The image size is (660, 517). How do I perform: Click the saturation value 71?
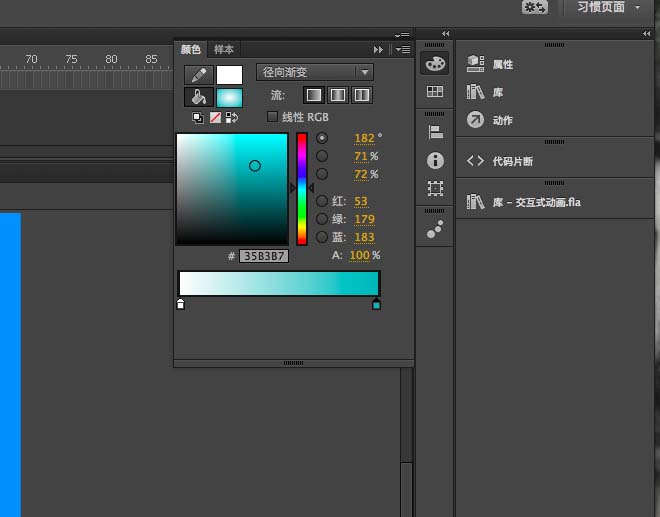361,156
